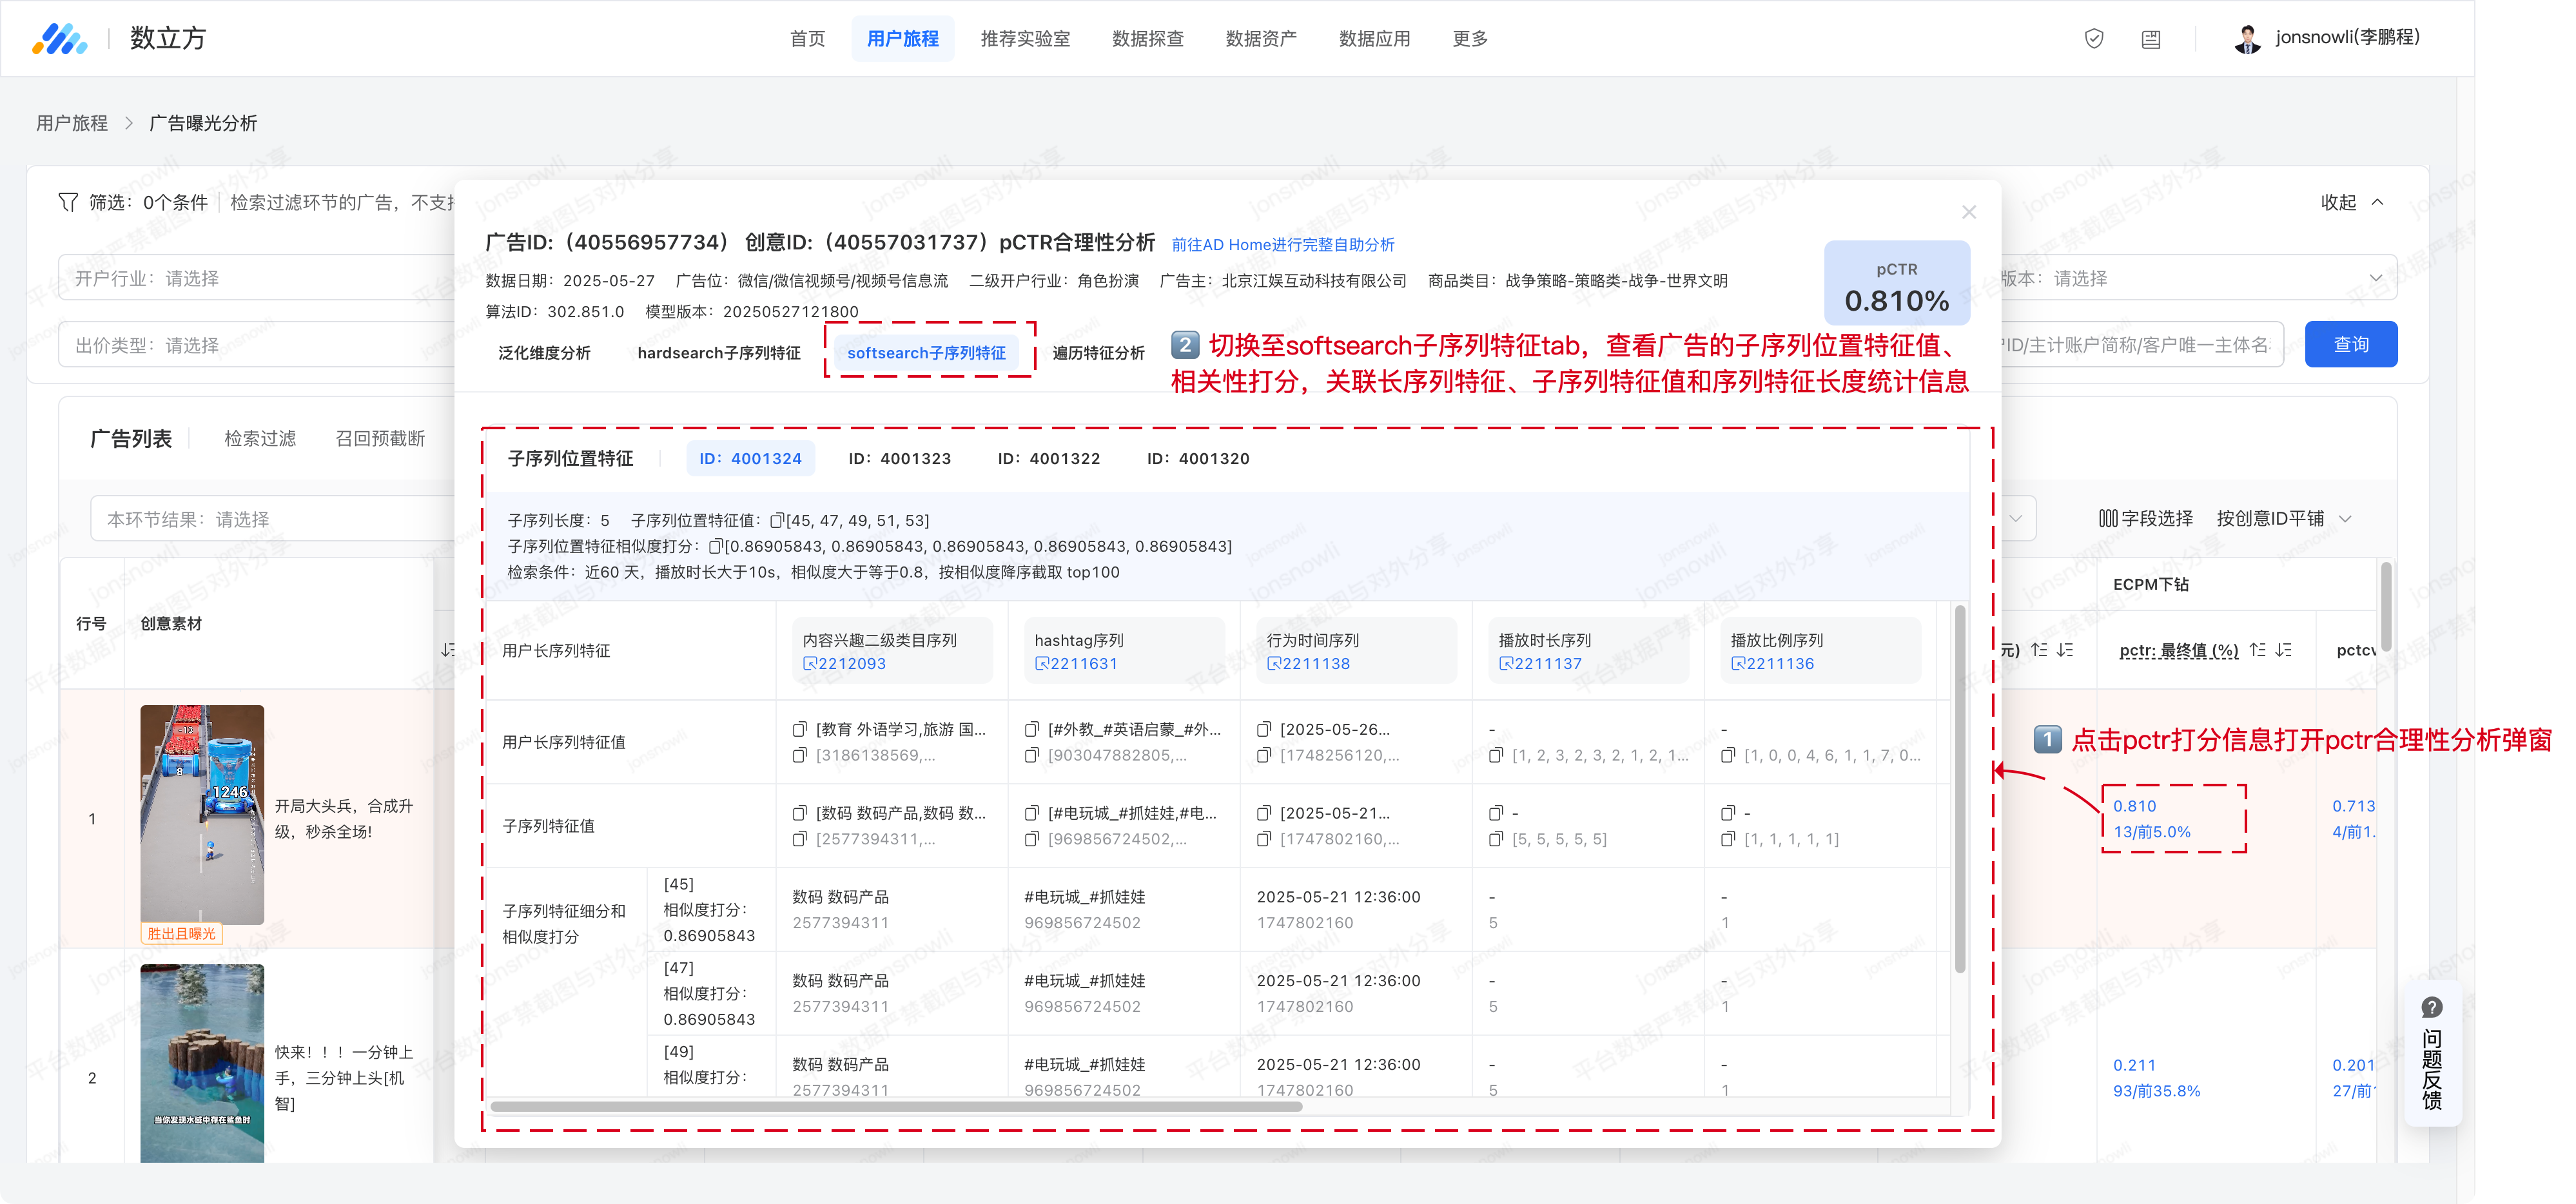Select subsequence ID 4001320
Image resolution: width=2576 pixels, height=1204 pixels.
click(1197, 458)
